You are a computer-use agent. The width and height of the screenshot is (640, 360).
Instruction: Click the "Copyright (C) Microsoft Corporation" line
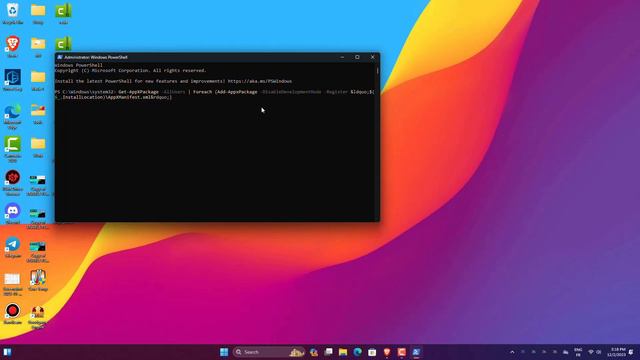pyautogui.click(x=131, y=71)
